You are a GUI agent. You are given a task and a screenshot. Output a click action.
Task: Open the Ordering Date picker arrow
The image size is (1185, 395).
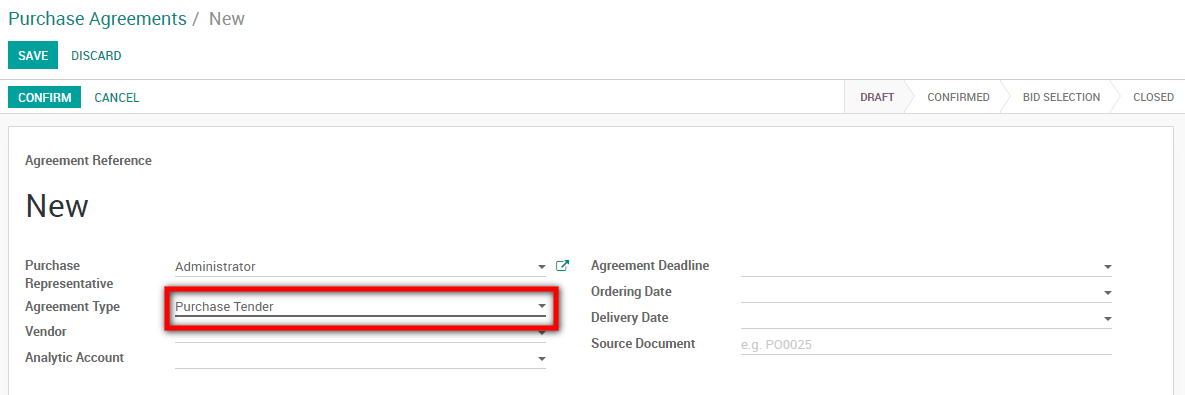(1107, 292)
